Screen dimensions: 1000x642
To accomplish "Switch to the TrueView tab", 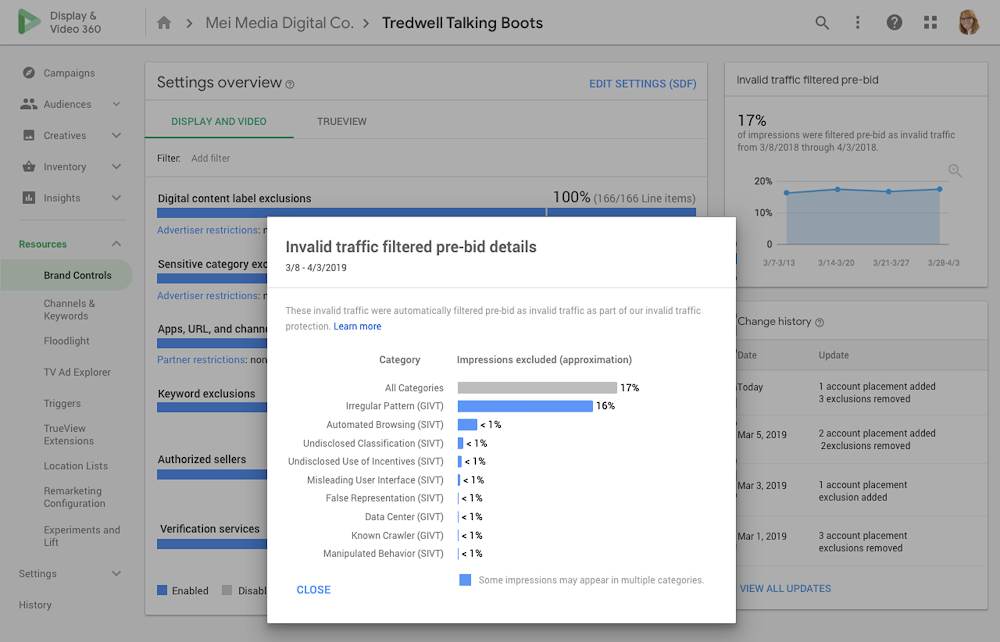I will click(342, 122).
